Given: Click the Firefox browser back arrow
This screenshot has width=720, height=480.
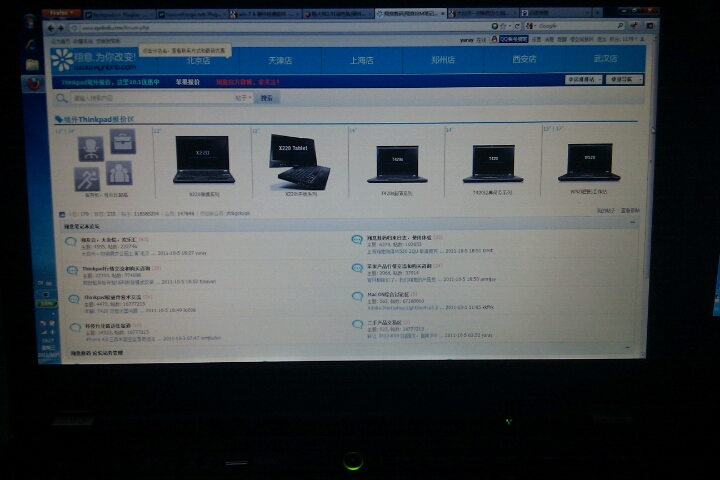Looking at the screenshot, I should [x=51, y=28].
